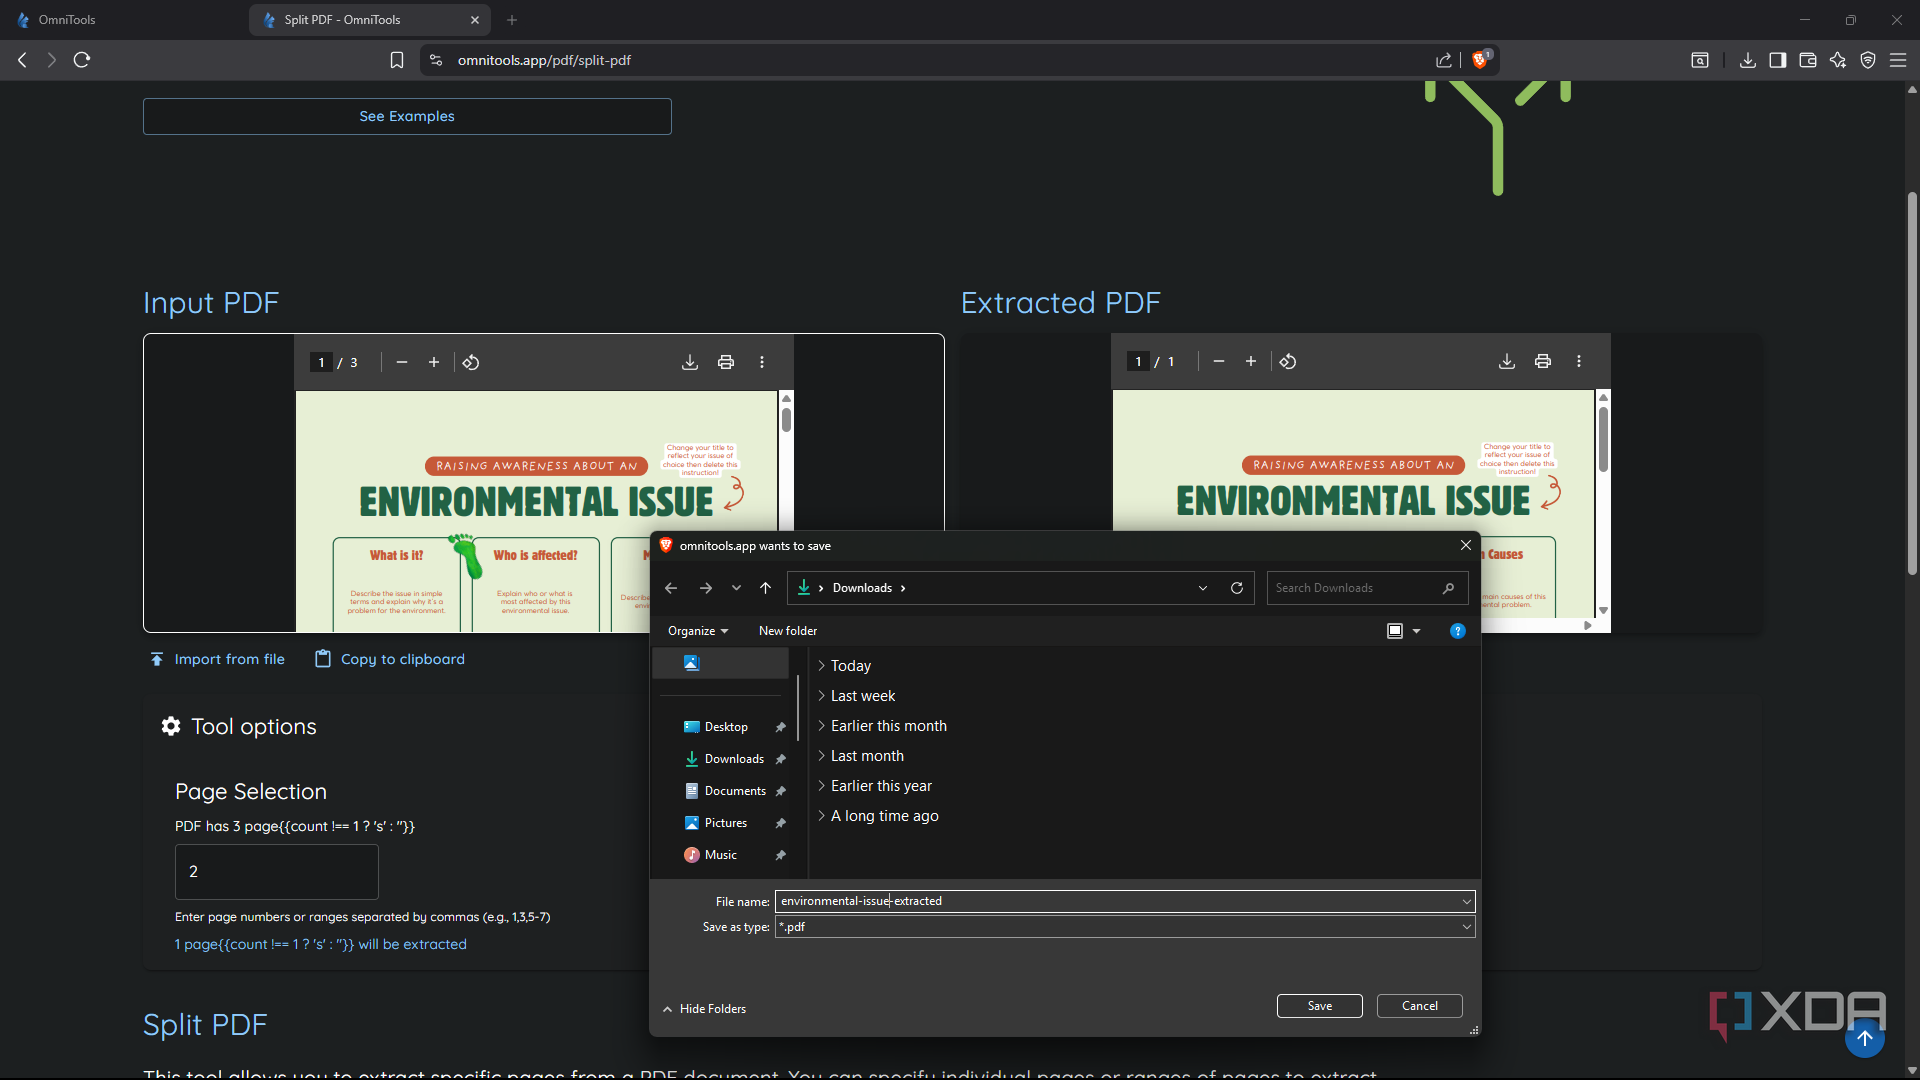Expand the Today file group
Viewport: 1920px width, 1080px height.
coord(821,666)
